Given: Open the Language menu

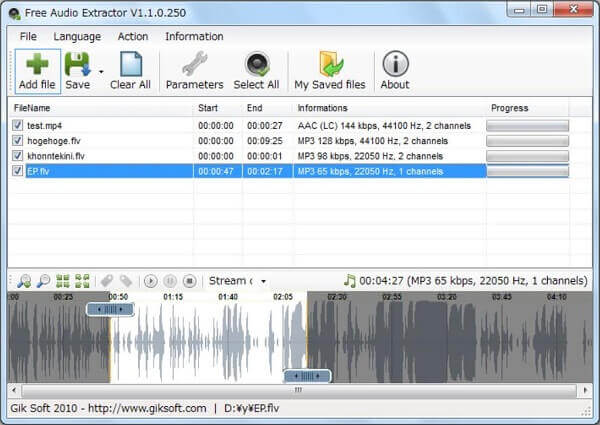Looking at the screenshot, I should point(77,36).
